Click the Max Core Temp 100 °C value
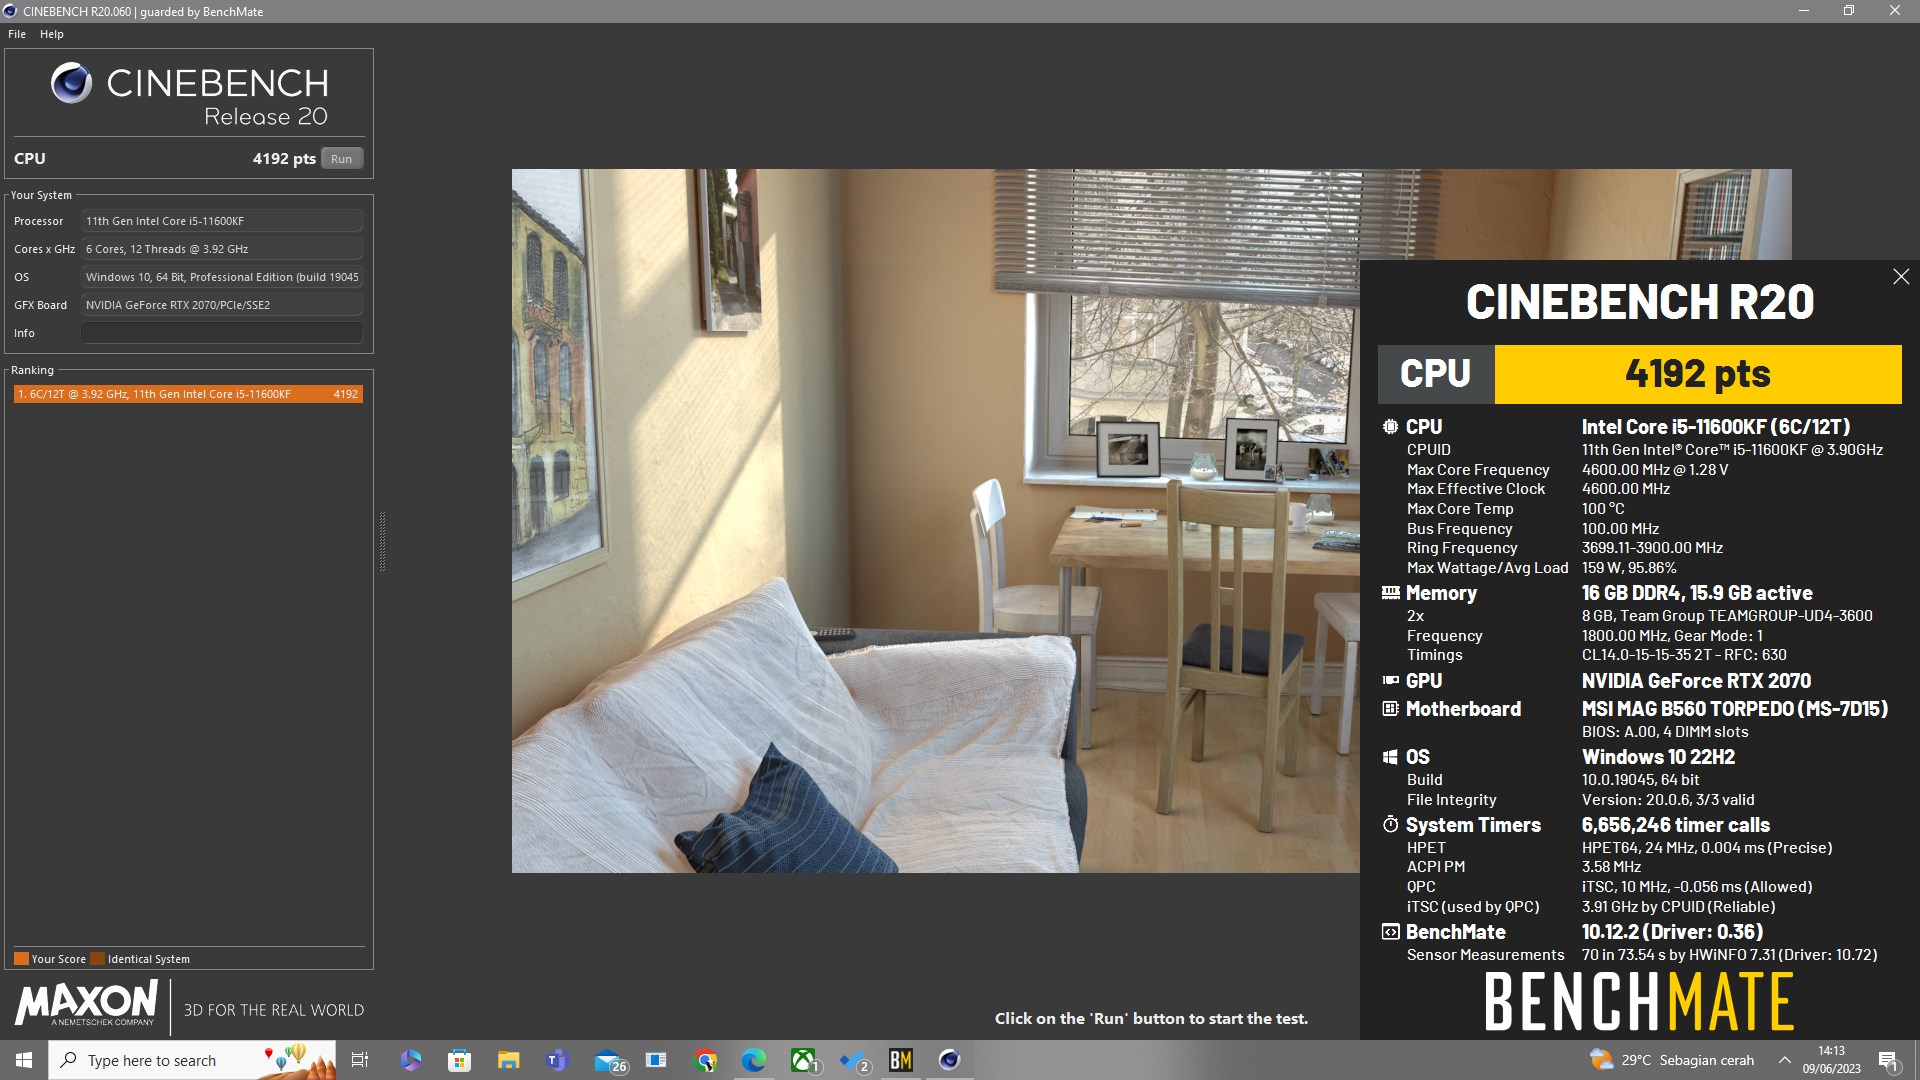The image size is (1920, 1080). 1603,509
